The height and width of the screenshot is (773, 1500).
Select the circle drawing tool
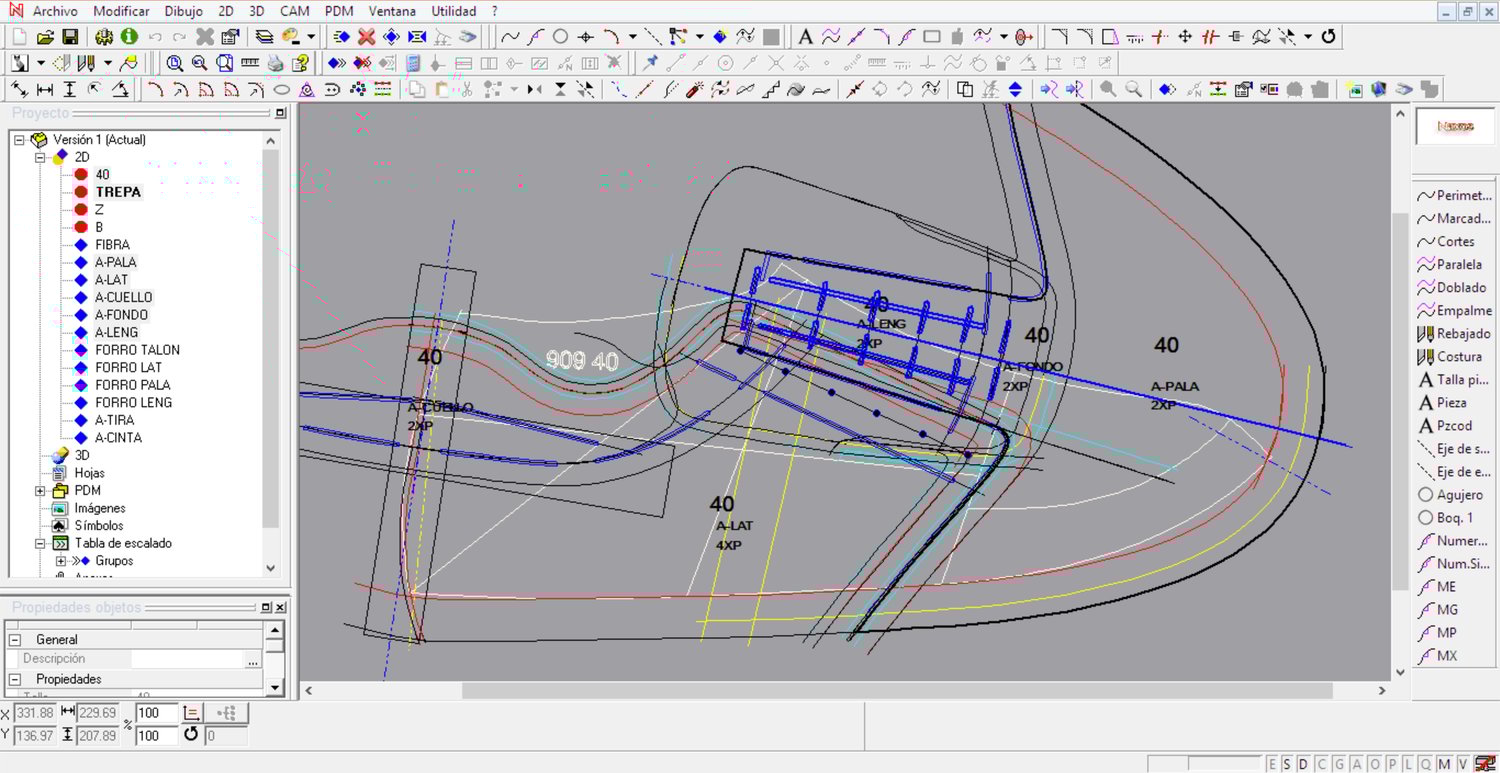(560, 37)
